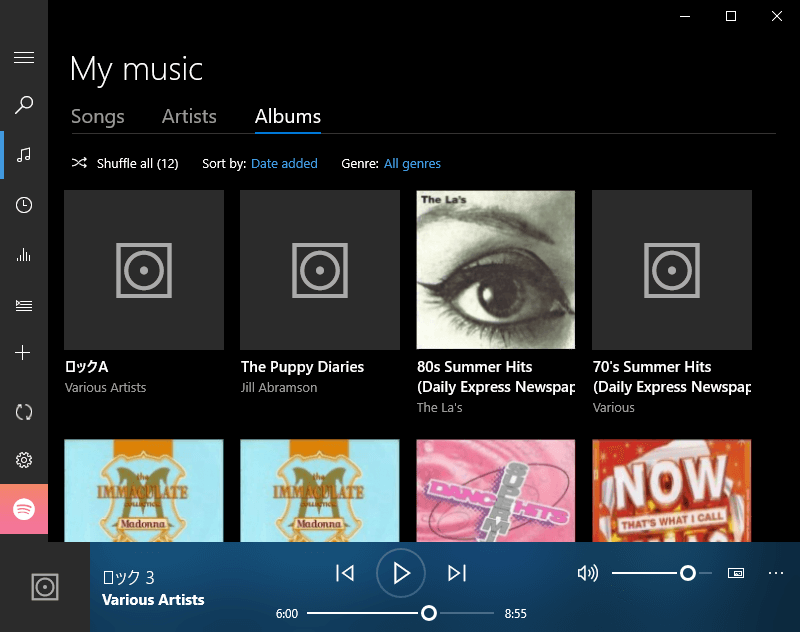Viewport: 800px width, 632px height.
Task: Open the NOW That's What I Call cover
Action: pos(672,491)
